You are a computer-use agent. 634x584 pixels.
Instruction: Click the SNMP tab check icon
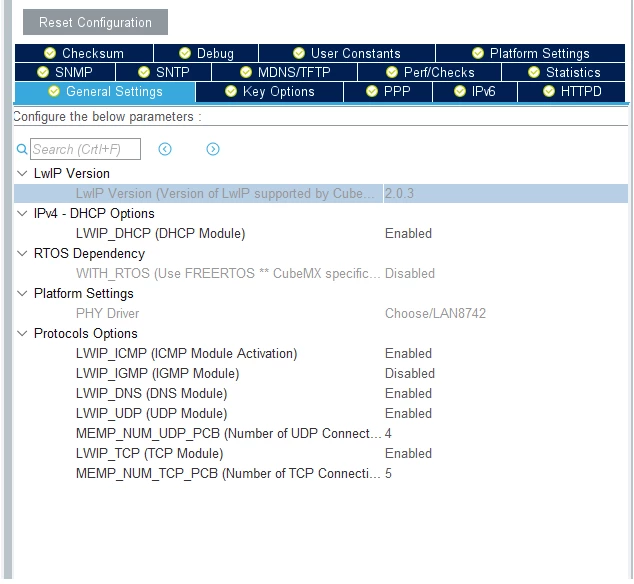[x=43, y=72]
